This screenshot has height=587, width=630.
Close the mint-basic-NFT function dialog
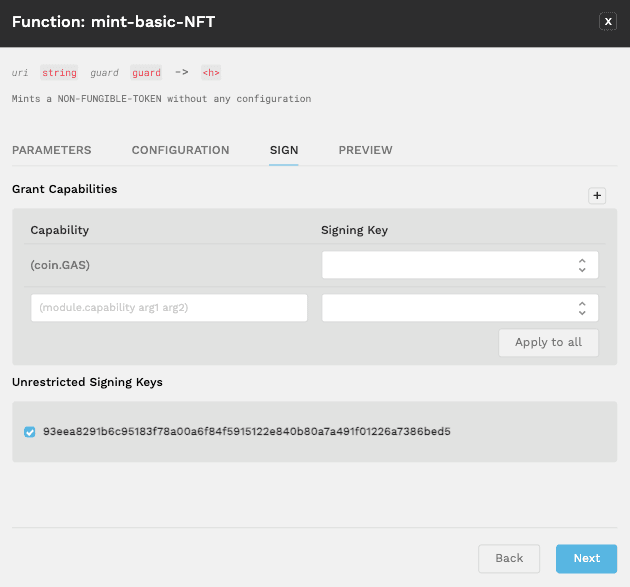point(607,21)
